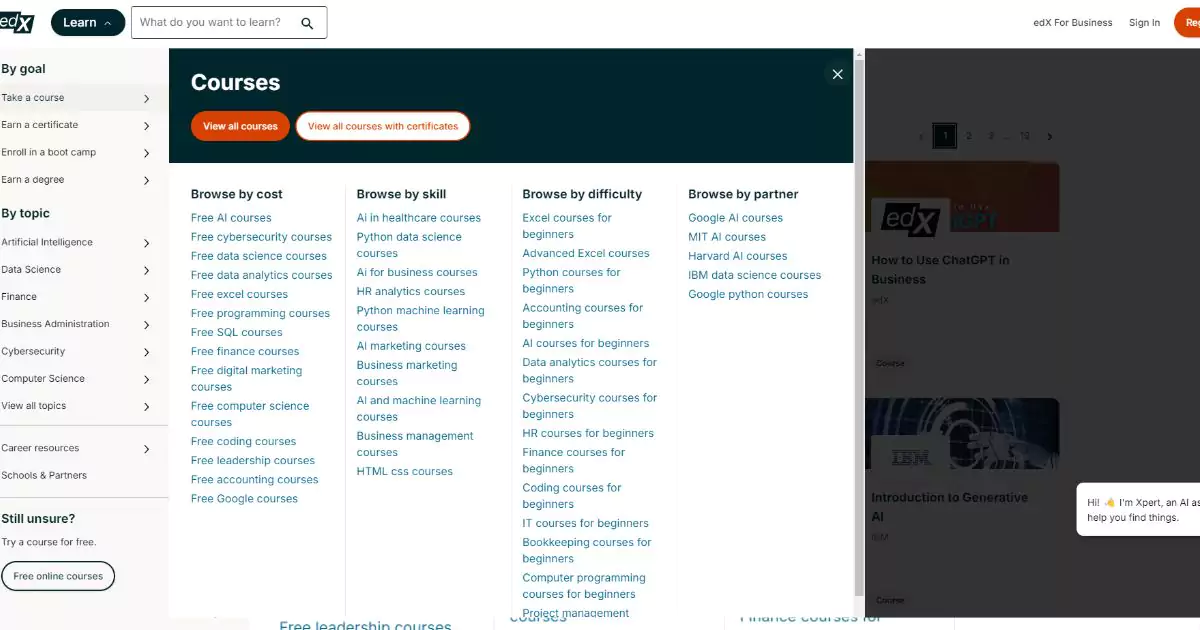Open the Xpert AI chat bubble
This screenshot has width=1200, height=630.
click(x=1139, y=510)
